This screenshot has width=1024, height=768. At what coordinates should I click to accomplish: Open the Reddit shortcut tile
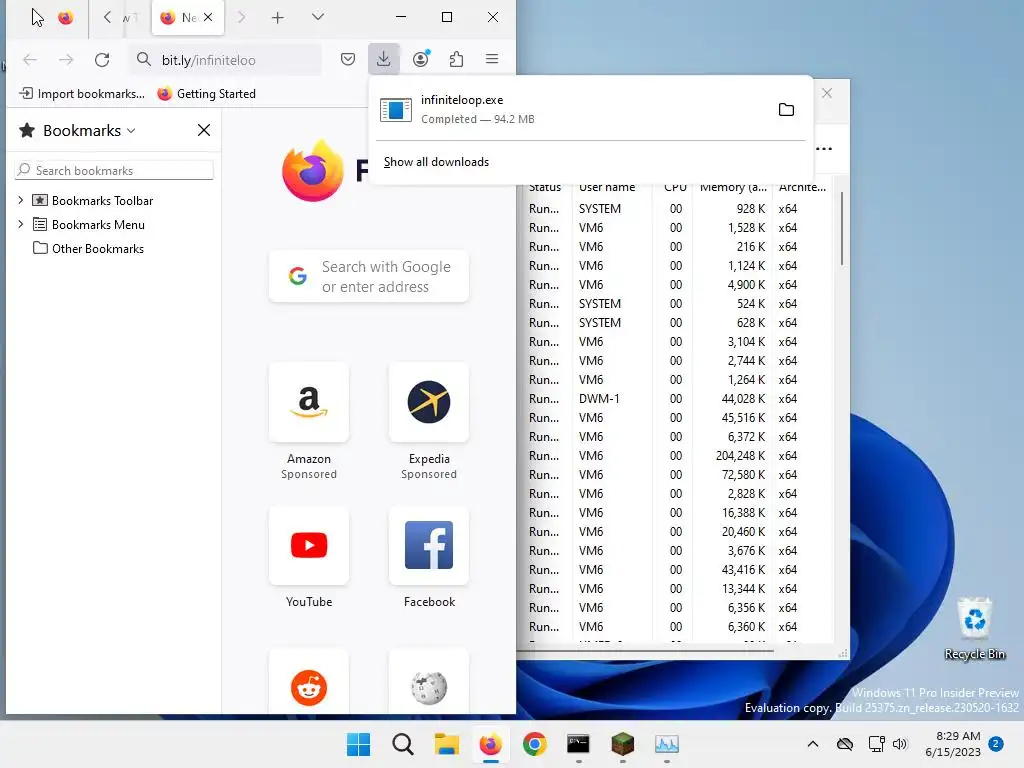point(309,682)
